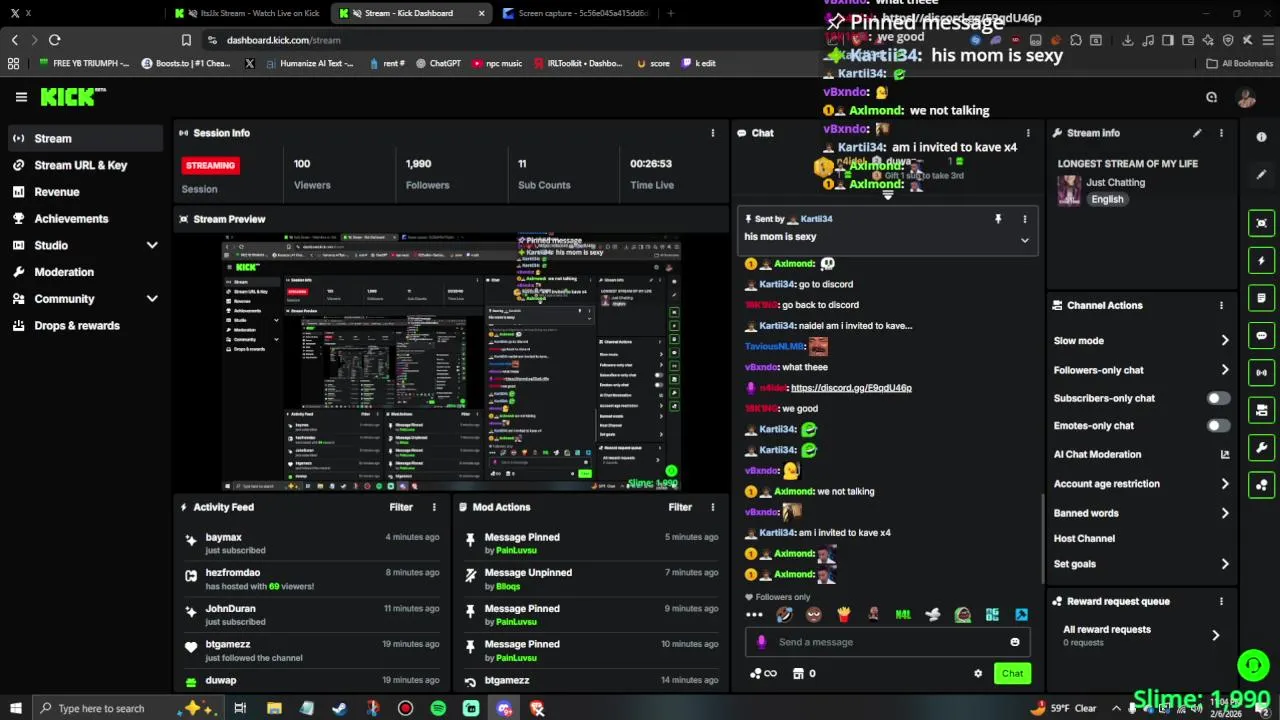Image resolution: width=1280 pixels, height=720 pixels.
Task: Open emoji picker in message box
Action: 1015,642
